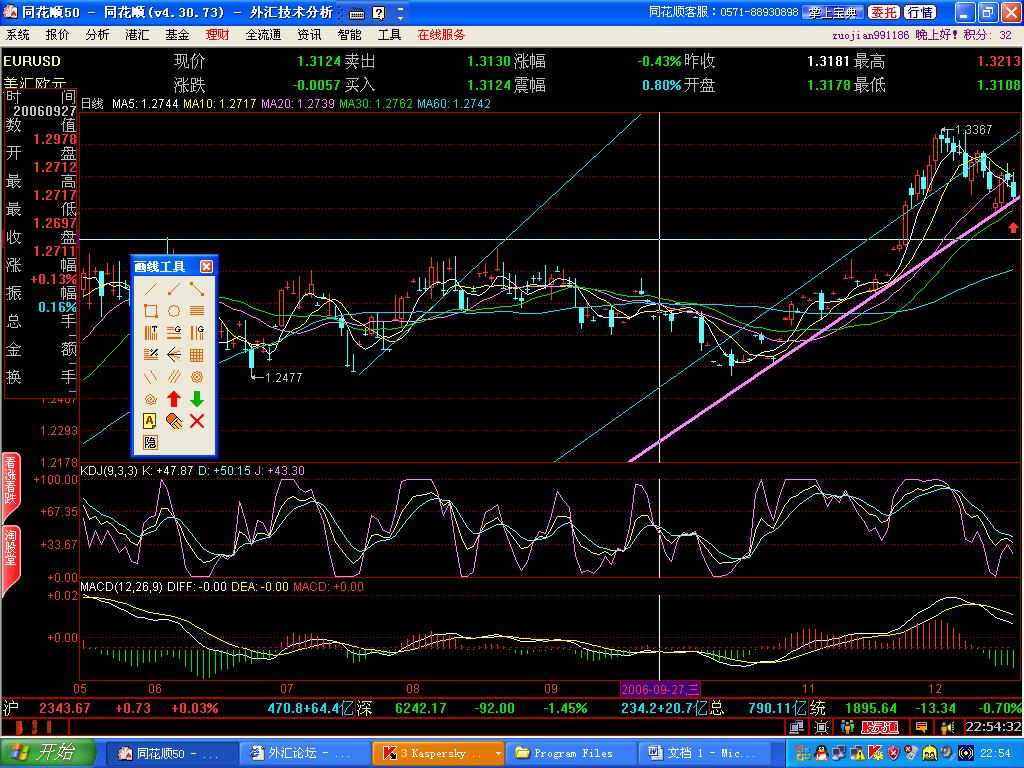Viewport: 1024px width, 768px height.
Task: Select the yellow A text annotation tool
Action: 151,421
